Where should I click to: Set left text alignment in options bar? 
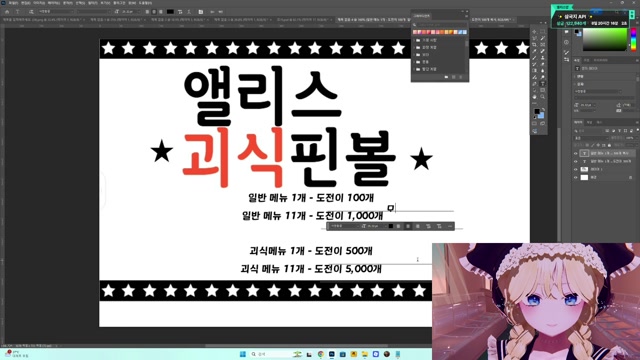point(147,12)
